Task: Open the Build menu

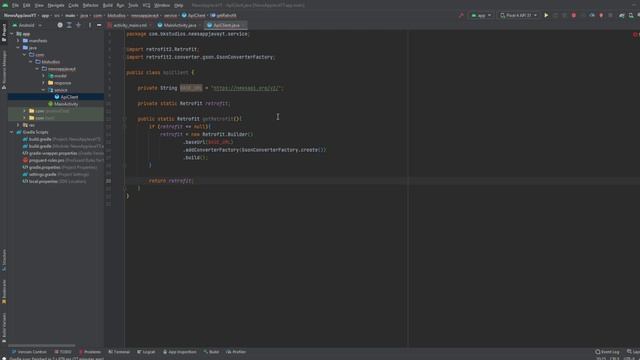Action: (x=107, y=5)
